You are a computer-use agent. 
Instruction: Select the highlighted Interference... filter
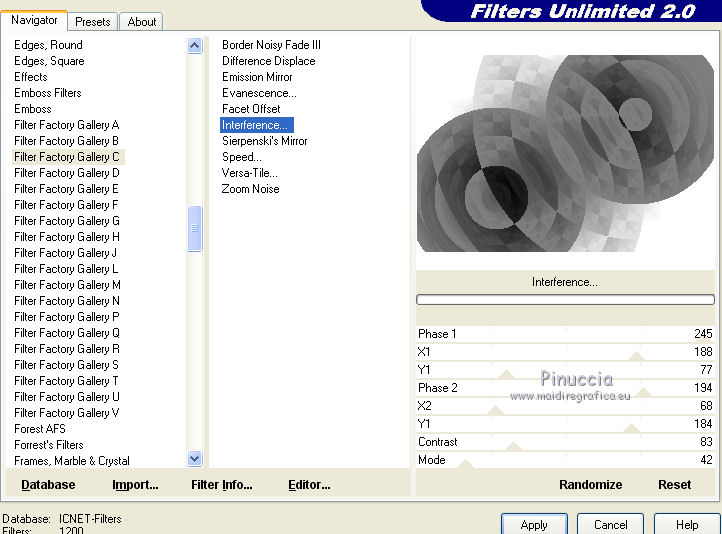(x=256, y=125)
